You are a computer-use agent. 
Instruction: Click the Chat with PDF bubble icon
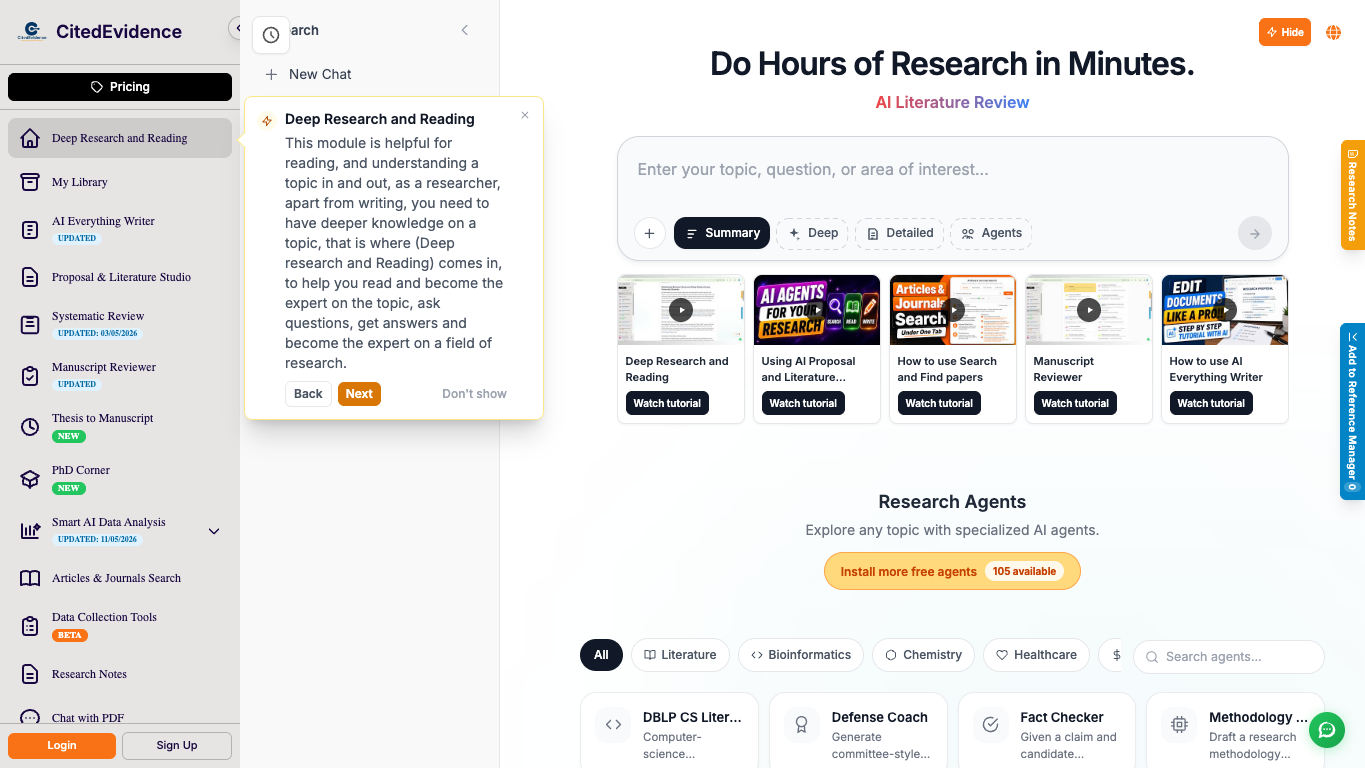point(30,717)
